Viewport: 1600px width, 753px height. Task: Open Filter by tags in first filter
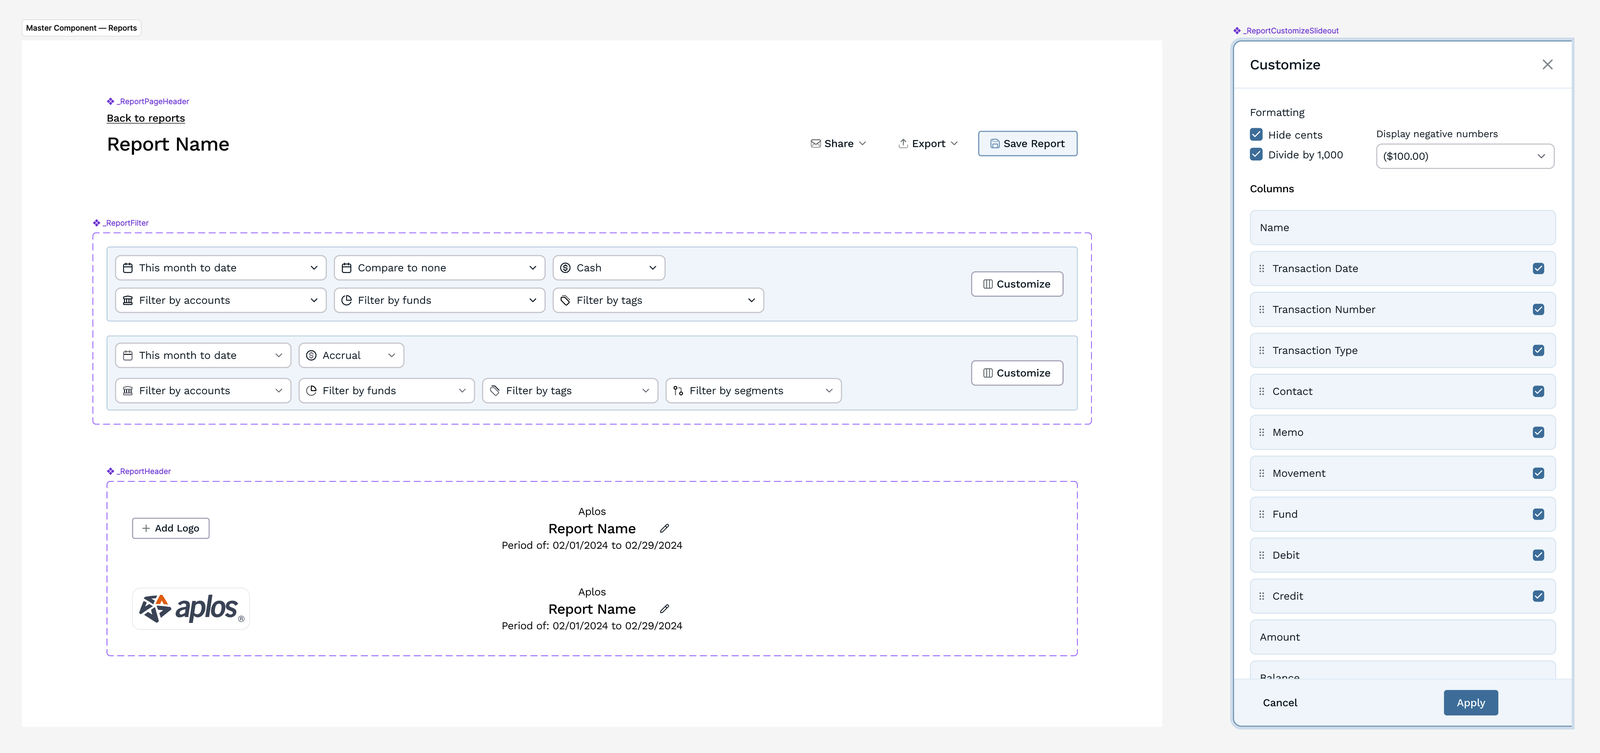pyautogui.click(x=658, y=300)
